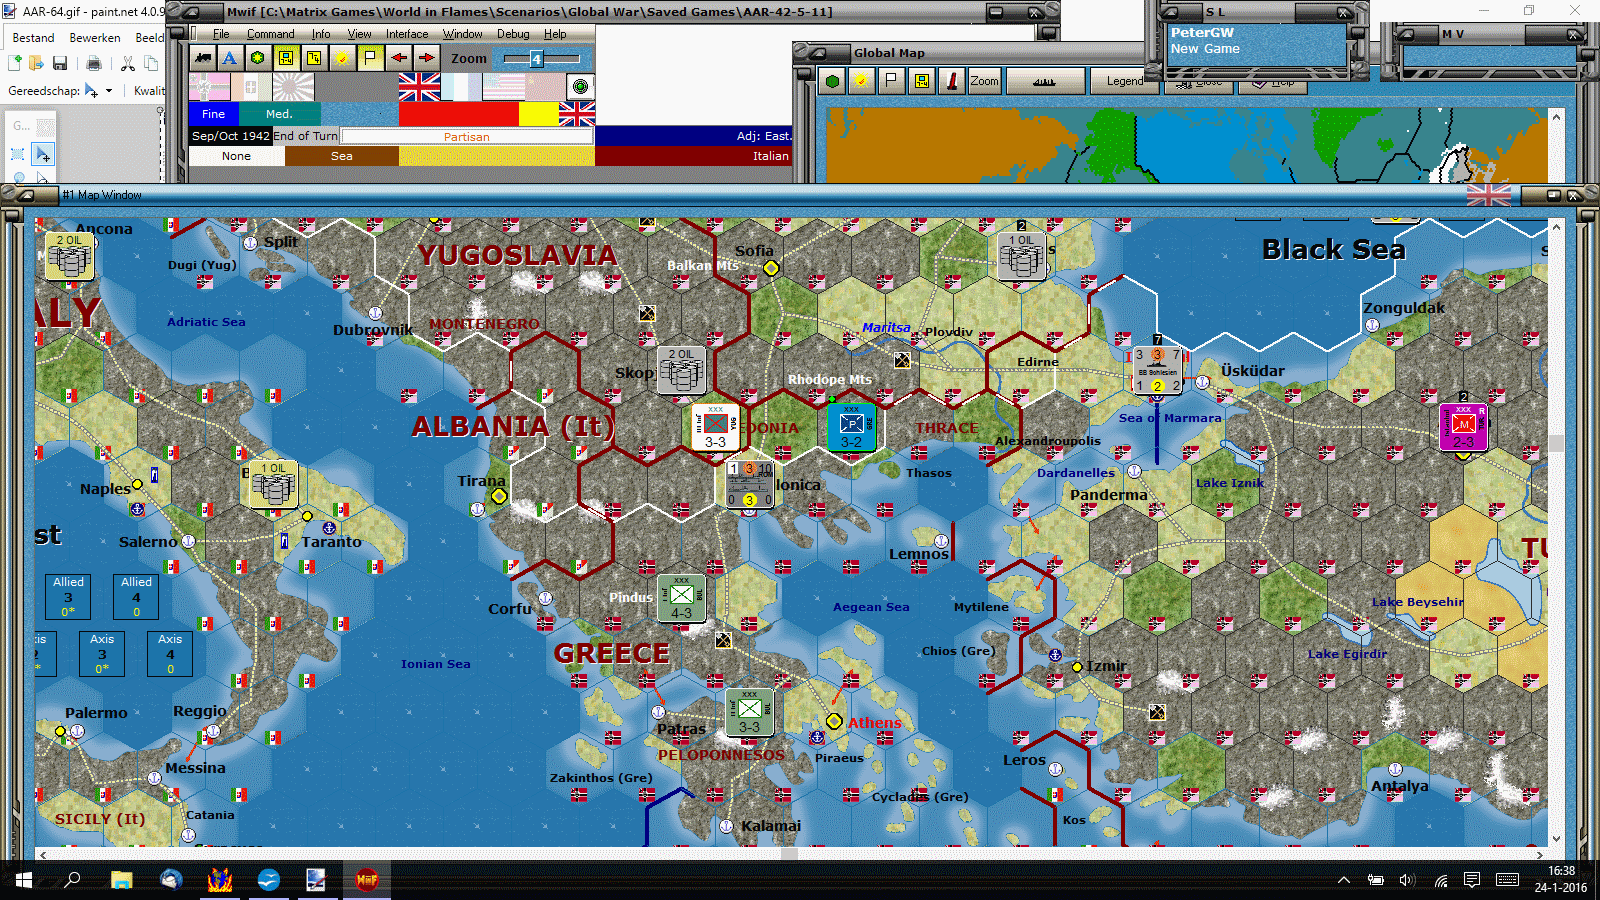This screenshot has height=900, width=1600.
Task: Click the 2 OIL marker near Ancona
Action: [70, 257]
